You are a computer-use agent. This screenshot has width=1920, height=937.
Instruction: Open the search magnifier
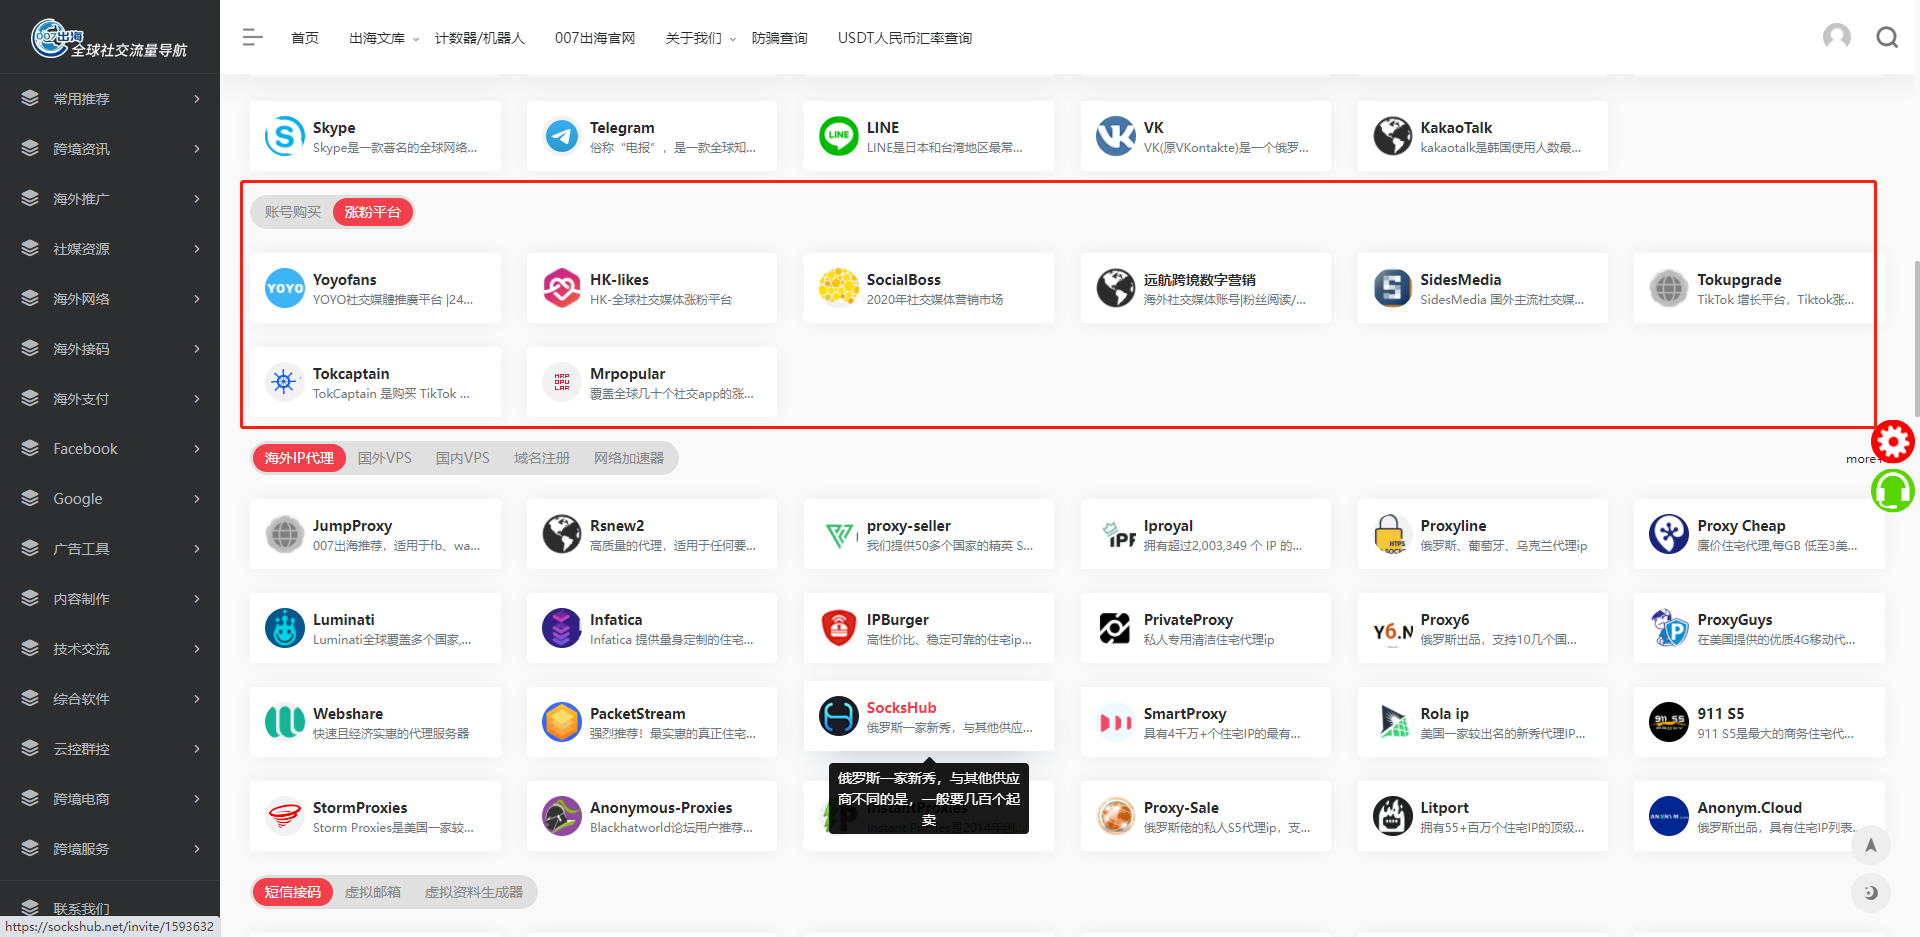click(x=1888, y=37)
